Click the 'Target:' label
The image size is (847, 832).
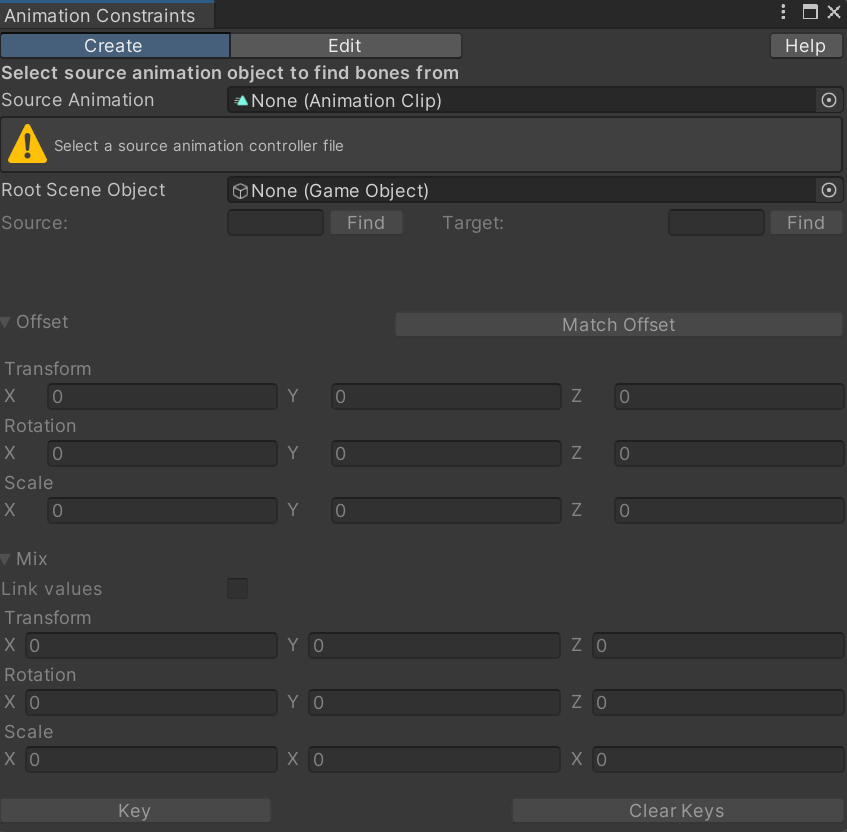tap(473, 223)
